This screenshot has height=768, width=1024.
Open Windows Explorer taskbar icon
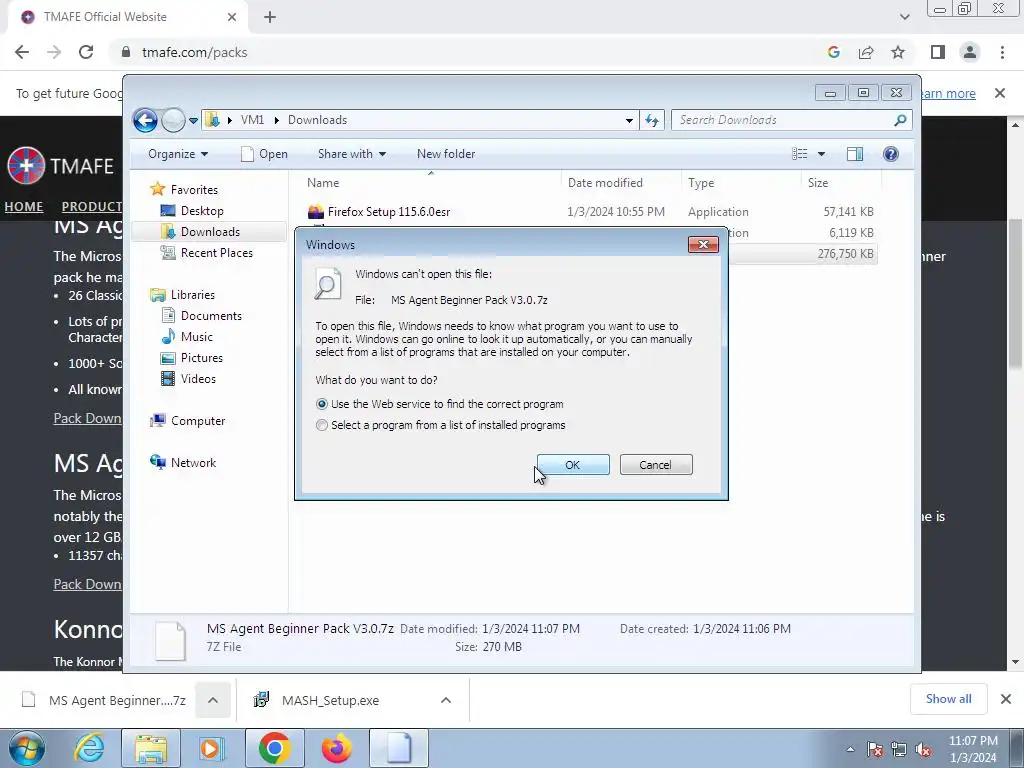(151, 748)
